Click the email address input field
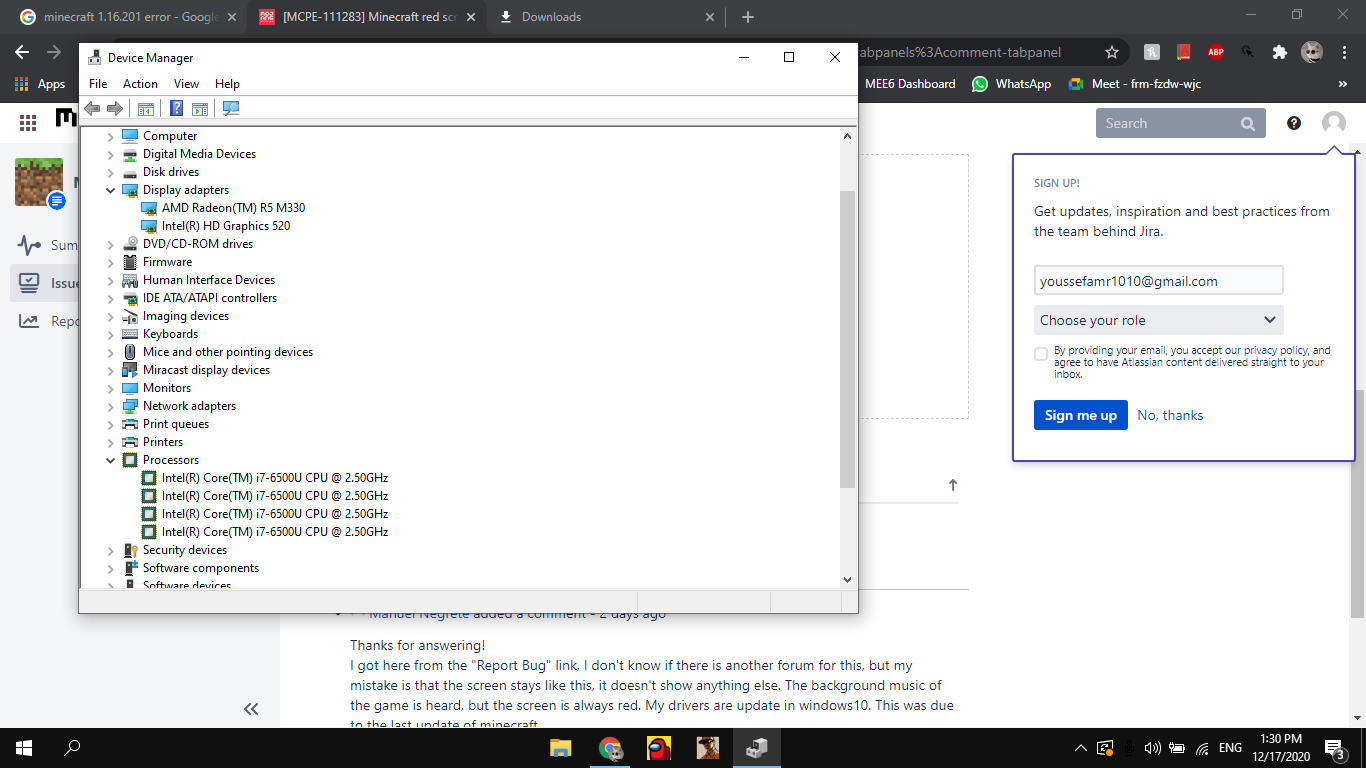Image resolution: width=1366 pixels, height=768 pixels. pyautogui.click(x=1158, y=281)
